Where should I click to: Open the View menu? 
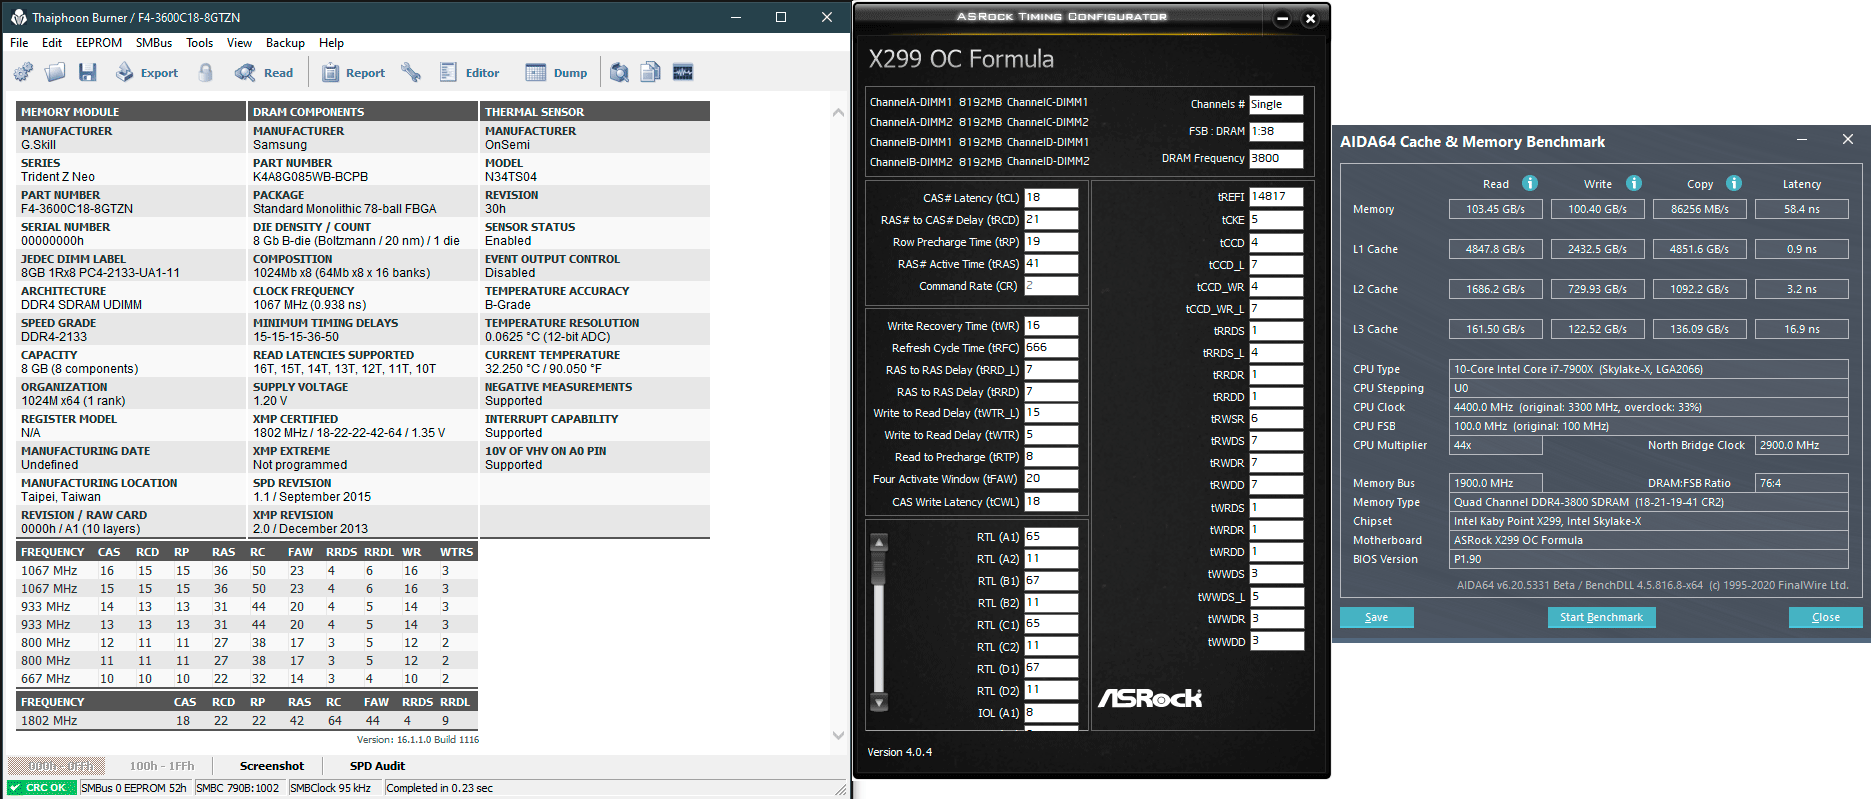(240, 43)
